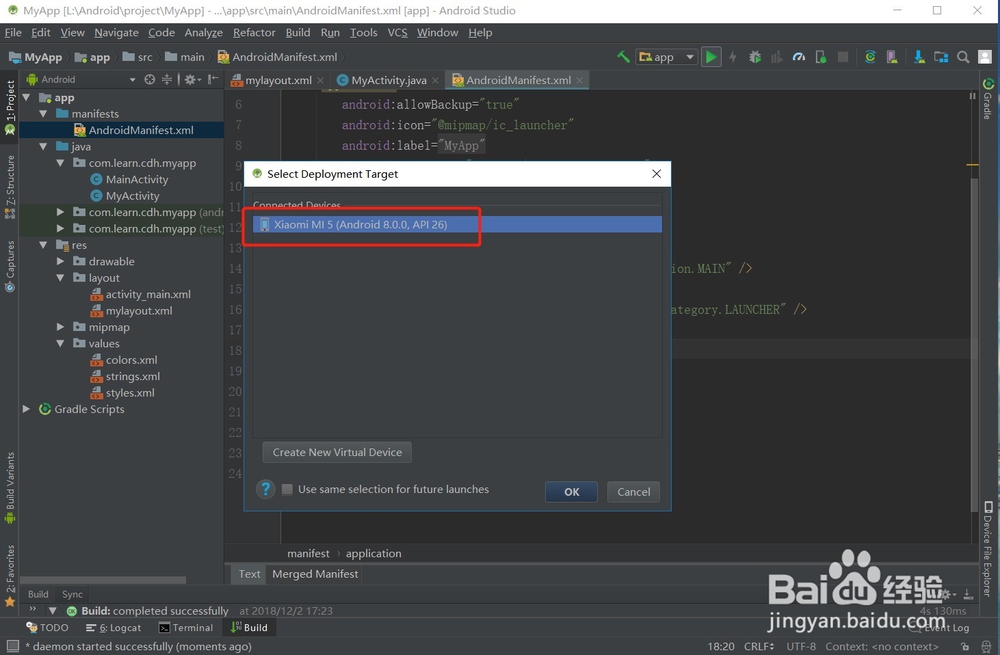The image size is (1000, 655).
Task: Click the Apply Changes lightning icon
Action: point(733,57)
